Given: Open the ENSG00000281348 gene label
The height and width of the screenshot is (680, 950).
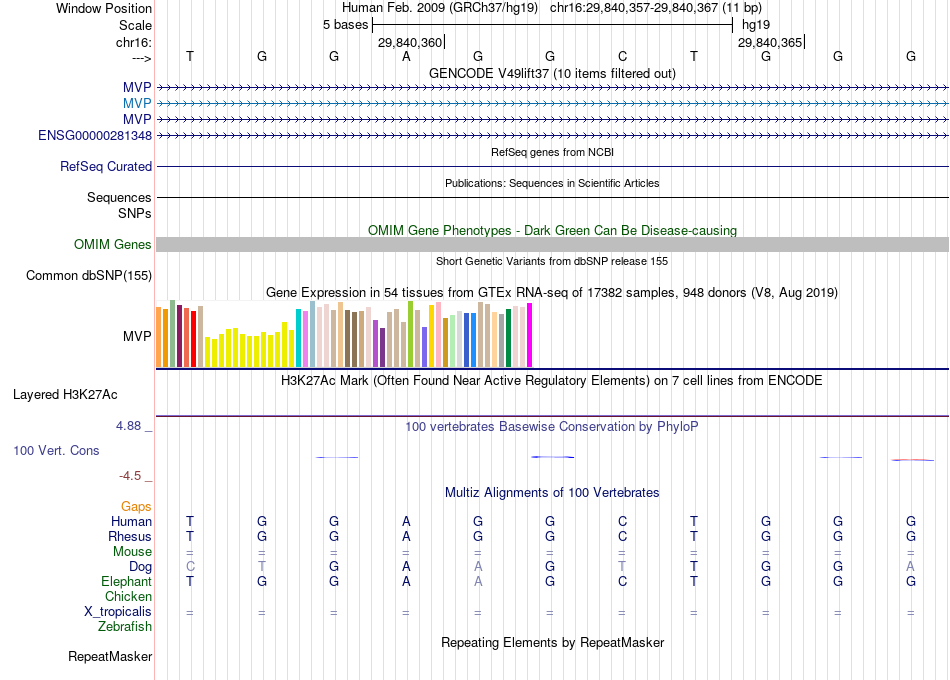Looking at the screenshot, I should (95, 135).
